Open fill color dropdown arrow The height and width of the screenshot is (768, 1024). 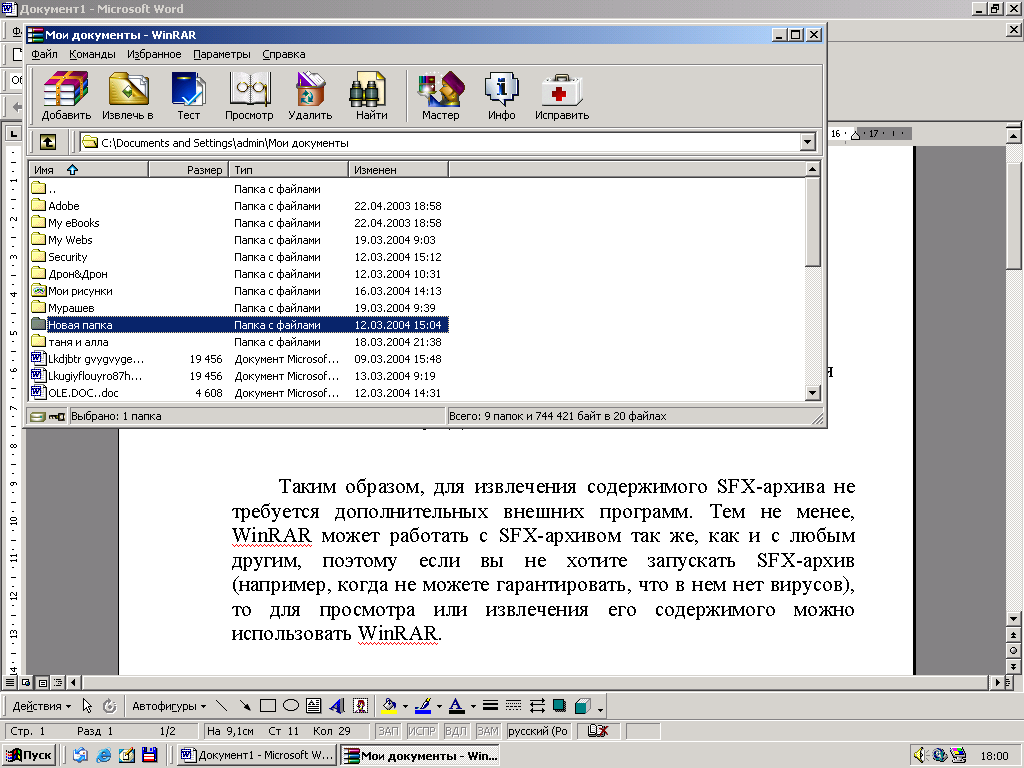pos(406,706)
